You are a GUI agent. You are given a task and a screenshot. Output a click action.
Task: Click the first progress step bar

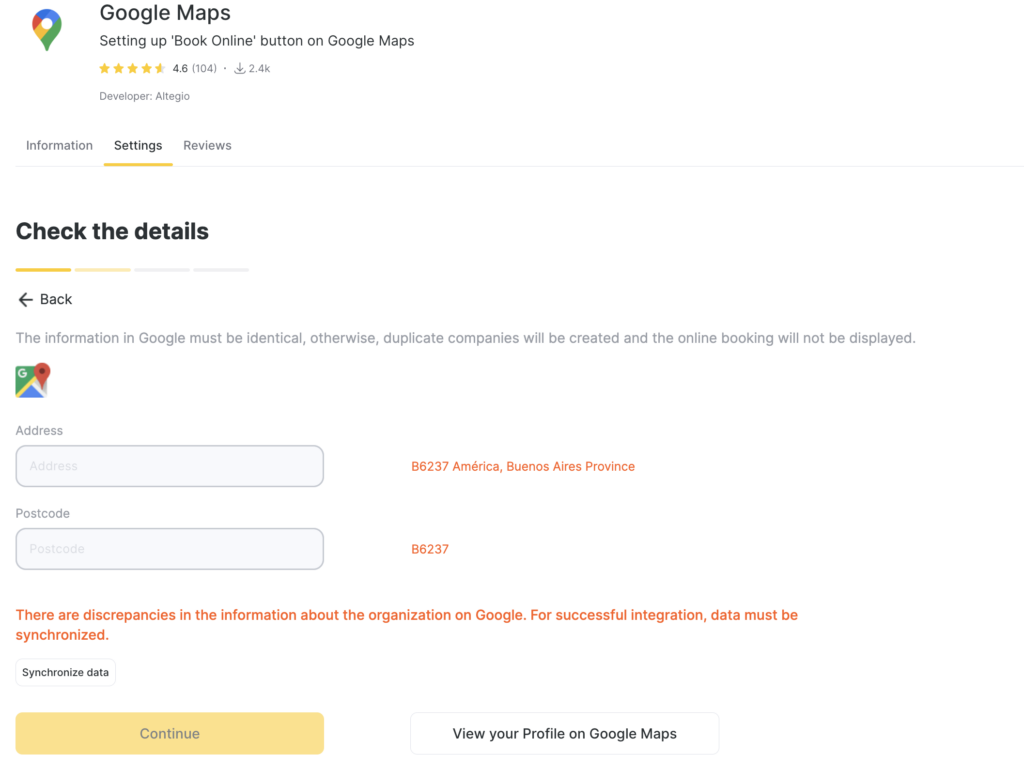click(x=43, y=270)
